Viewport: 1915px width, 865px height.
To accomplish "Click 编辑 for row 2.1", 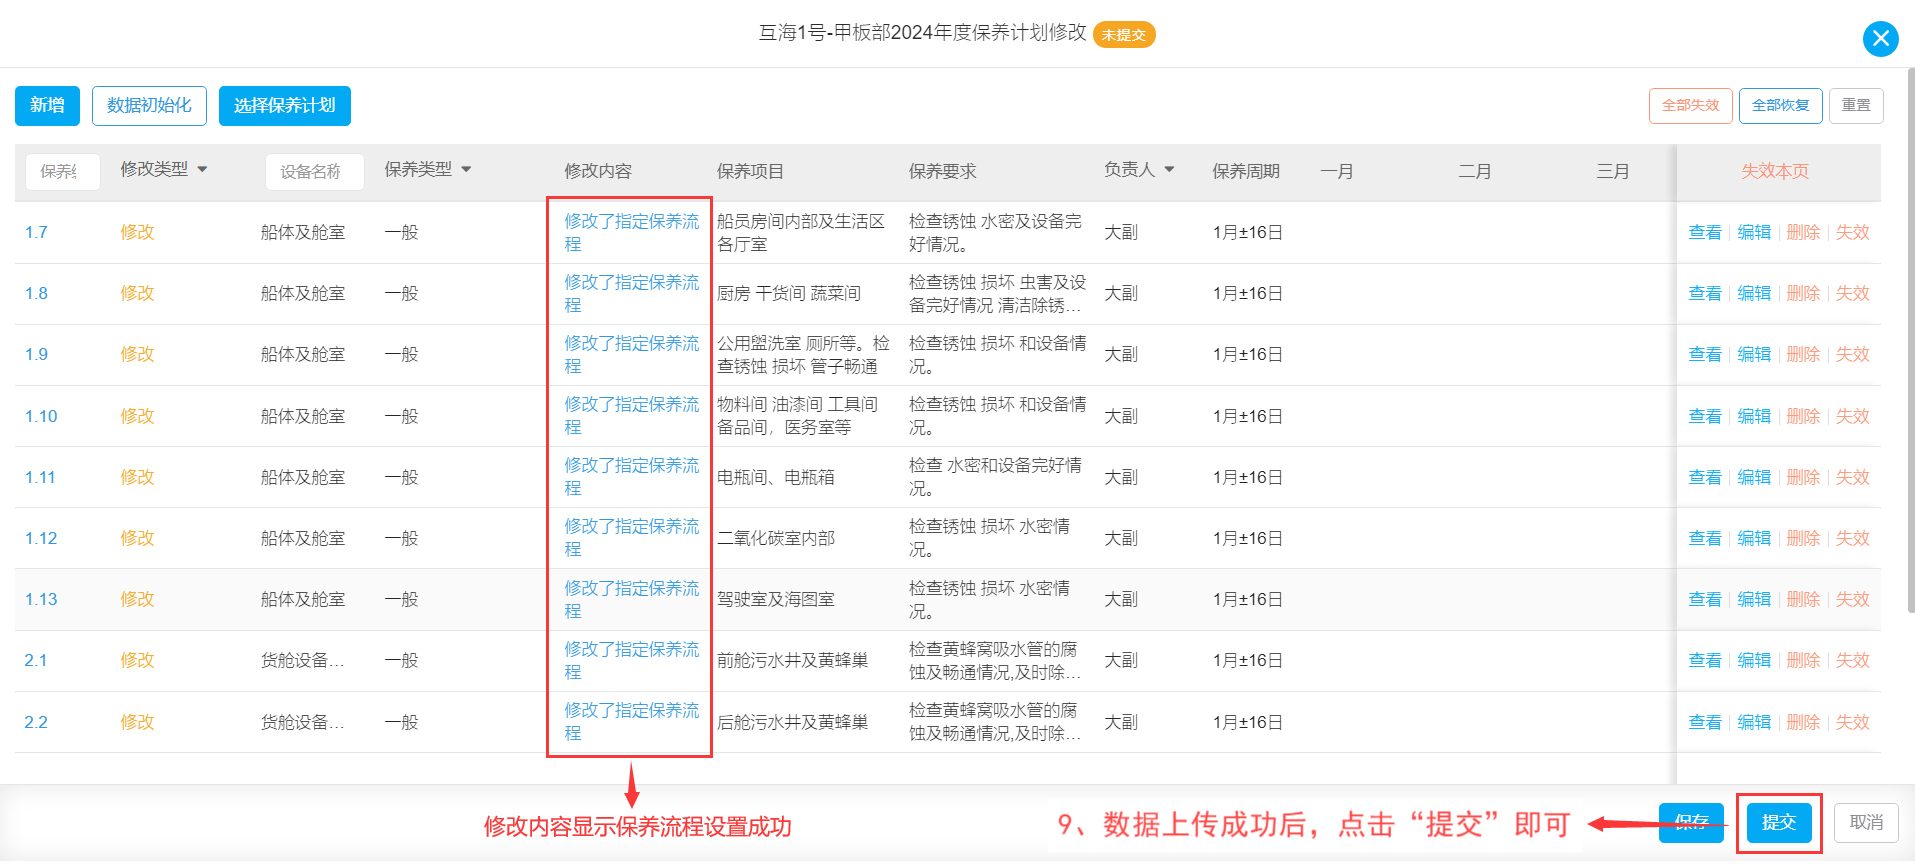I will 1754,660.
